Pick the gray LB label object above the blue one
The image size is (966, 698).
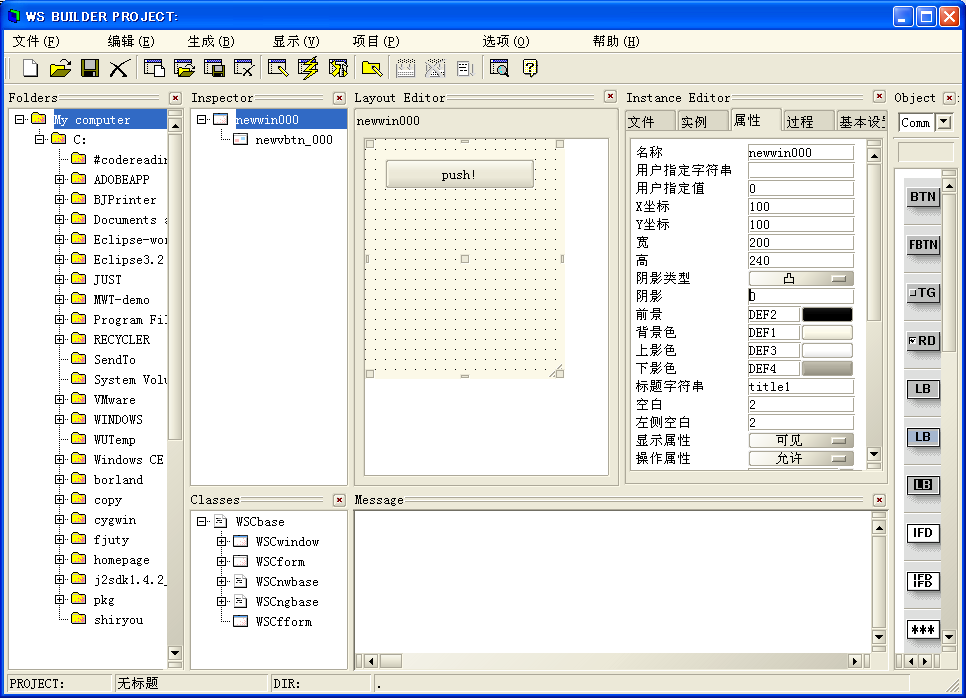pos(923,389)
